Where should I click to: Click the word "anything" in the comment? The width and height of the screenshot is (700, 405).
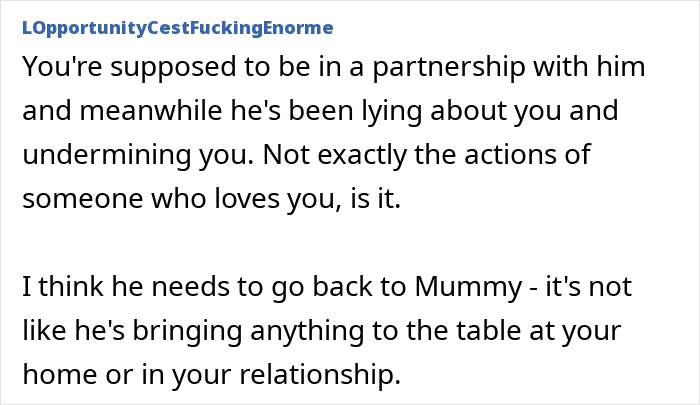pos(307,331)
